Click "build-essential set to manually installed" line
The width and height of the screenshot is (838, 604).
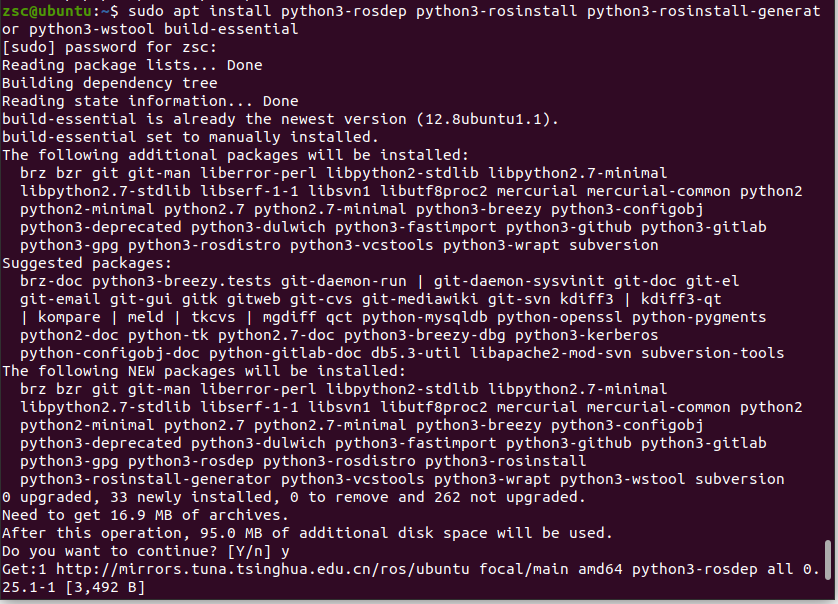click(x=190, y=137)
